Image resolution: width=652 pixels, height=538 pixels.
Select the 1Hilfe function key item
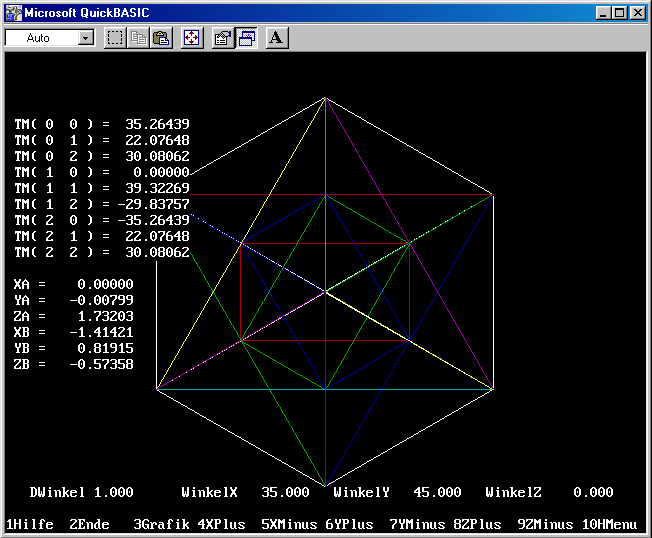tap(30, 524)
